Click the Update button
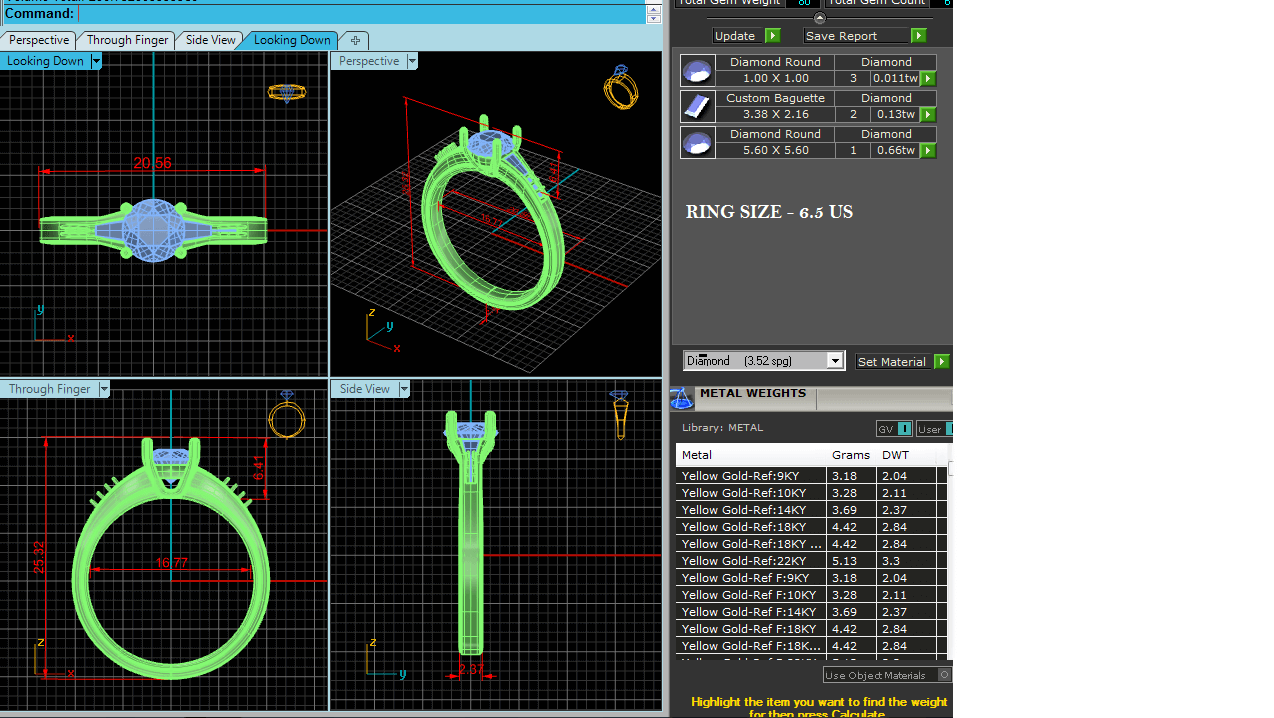The height and width of the screenshot is (718, 1274). pos(735,36)
